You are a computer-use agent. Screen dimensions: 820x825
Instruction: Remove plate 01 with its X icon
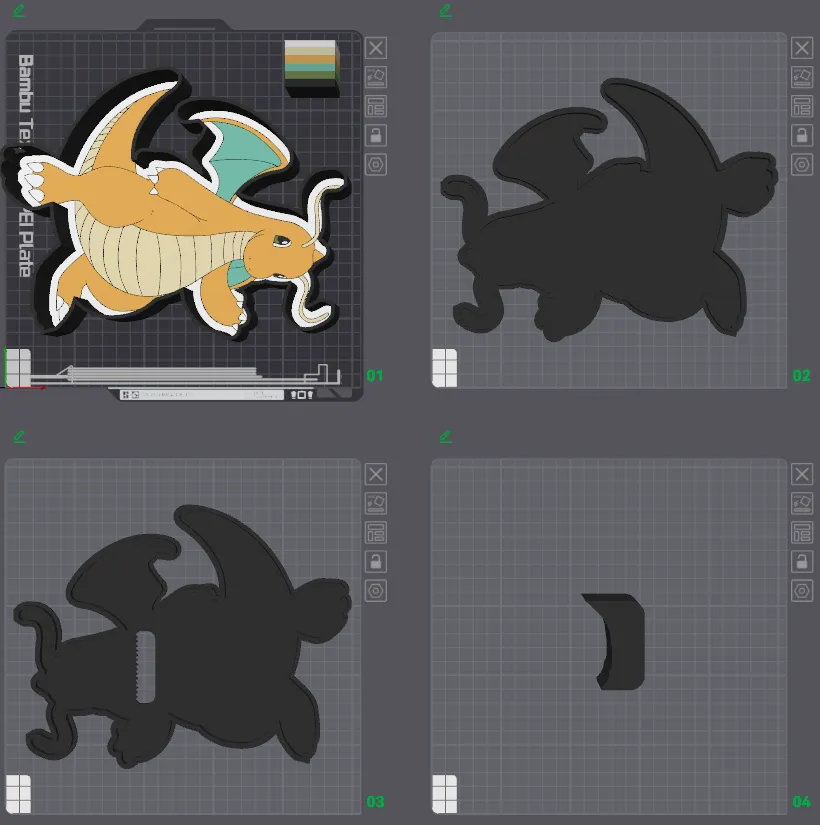pyautogui.click(x=376, y=48)
